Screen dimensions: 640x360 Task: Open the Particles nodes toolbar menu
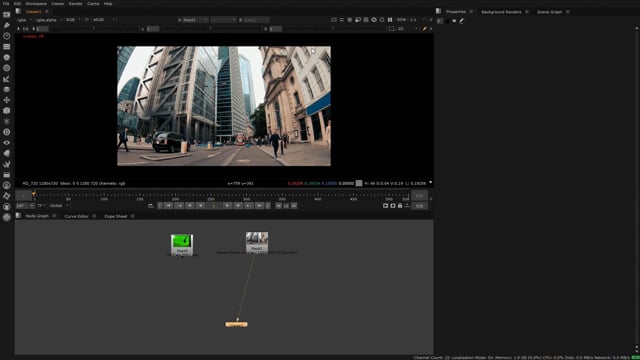tap(7, 121)
